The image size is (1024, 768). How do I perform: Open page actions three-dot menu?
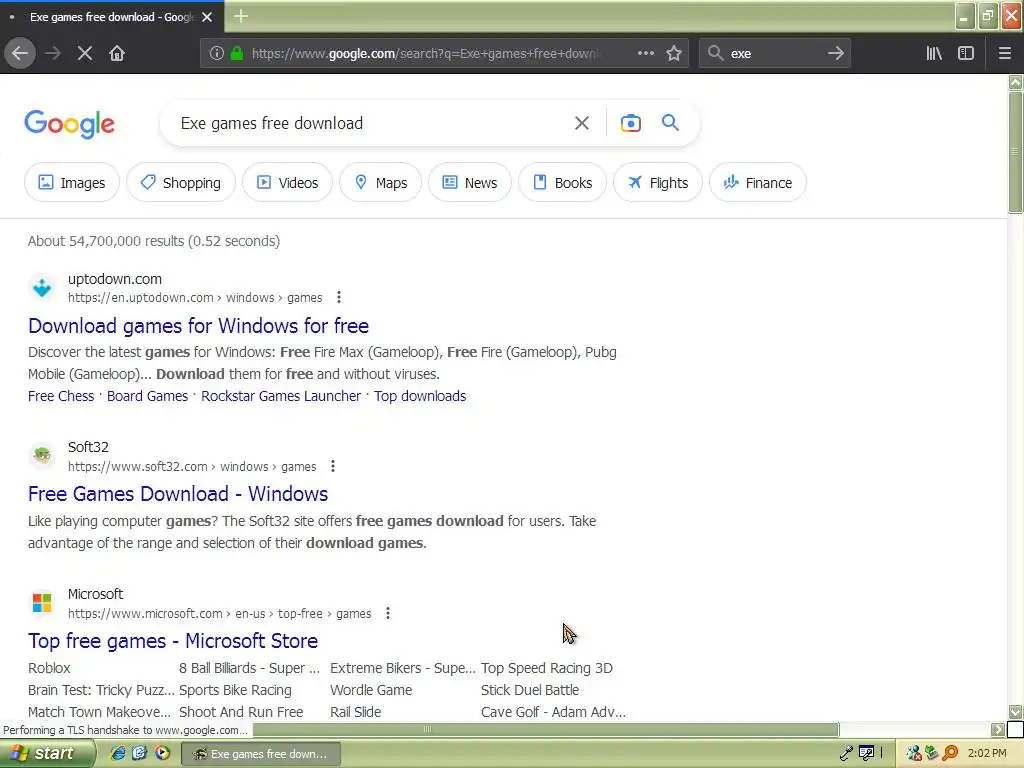(x=645, y=54)
